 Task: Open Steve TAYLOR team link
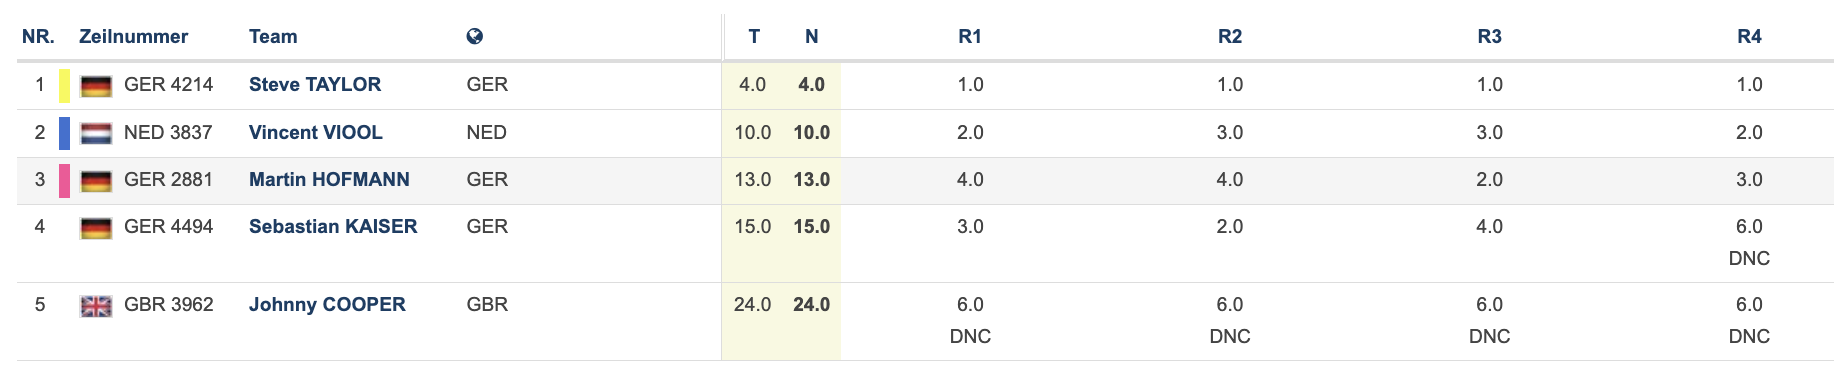click(315, 84)
